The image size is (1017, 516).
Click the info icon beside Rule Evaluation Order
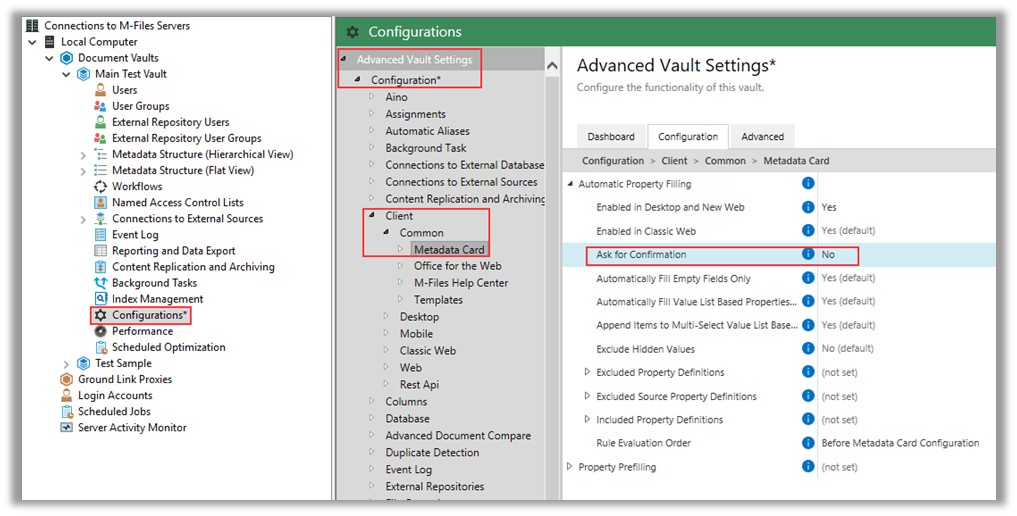pyautogui.click(x=808, y=443)
